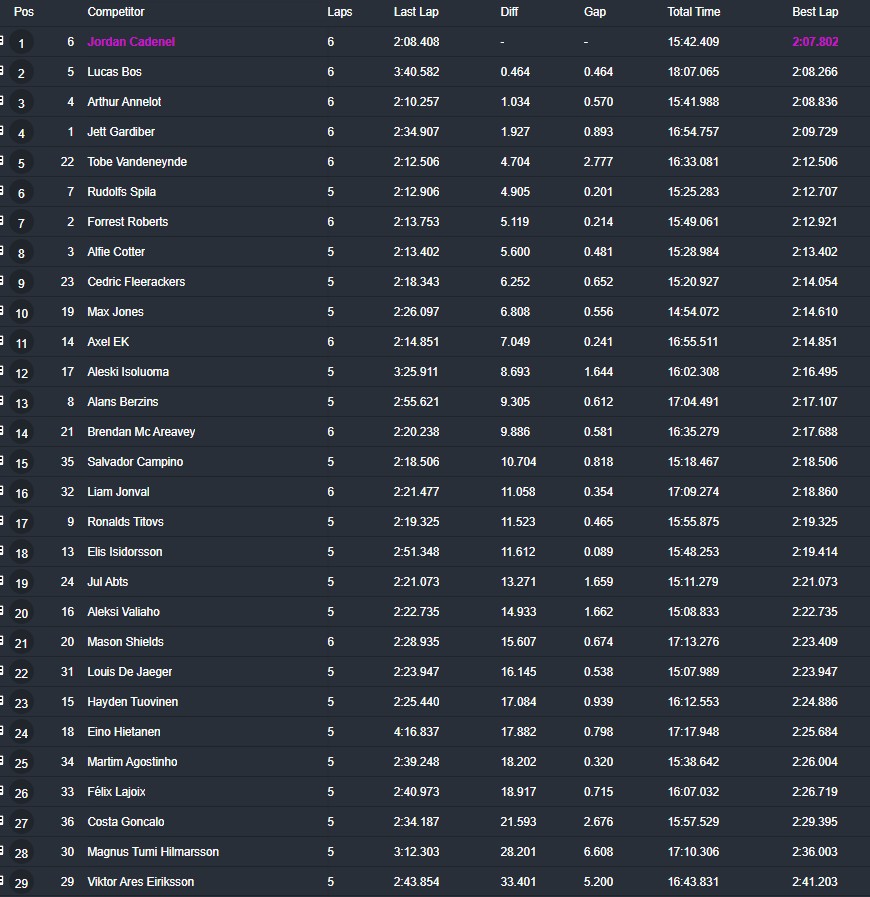Click the Competitor column header
The height and width of the screenshot is (897, 870).
point(116,12)
